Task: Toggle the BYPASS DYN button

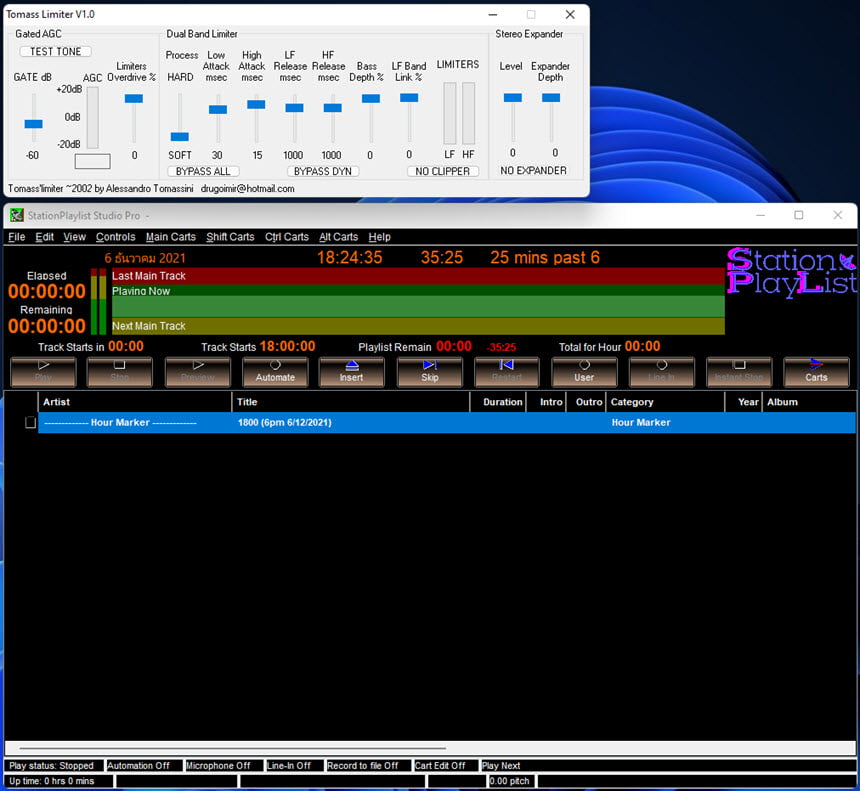Action: click(x=322, y=171)
